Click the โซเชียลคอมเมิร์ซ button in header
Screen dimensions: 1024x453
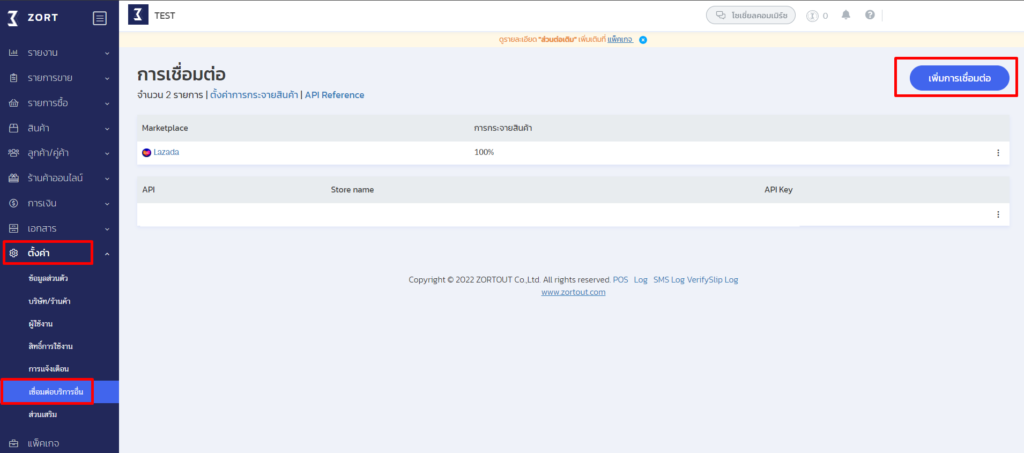tap(750, 15)
